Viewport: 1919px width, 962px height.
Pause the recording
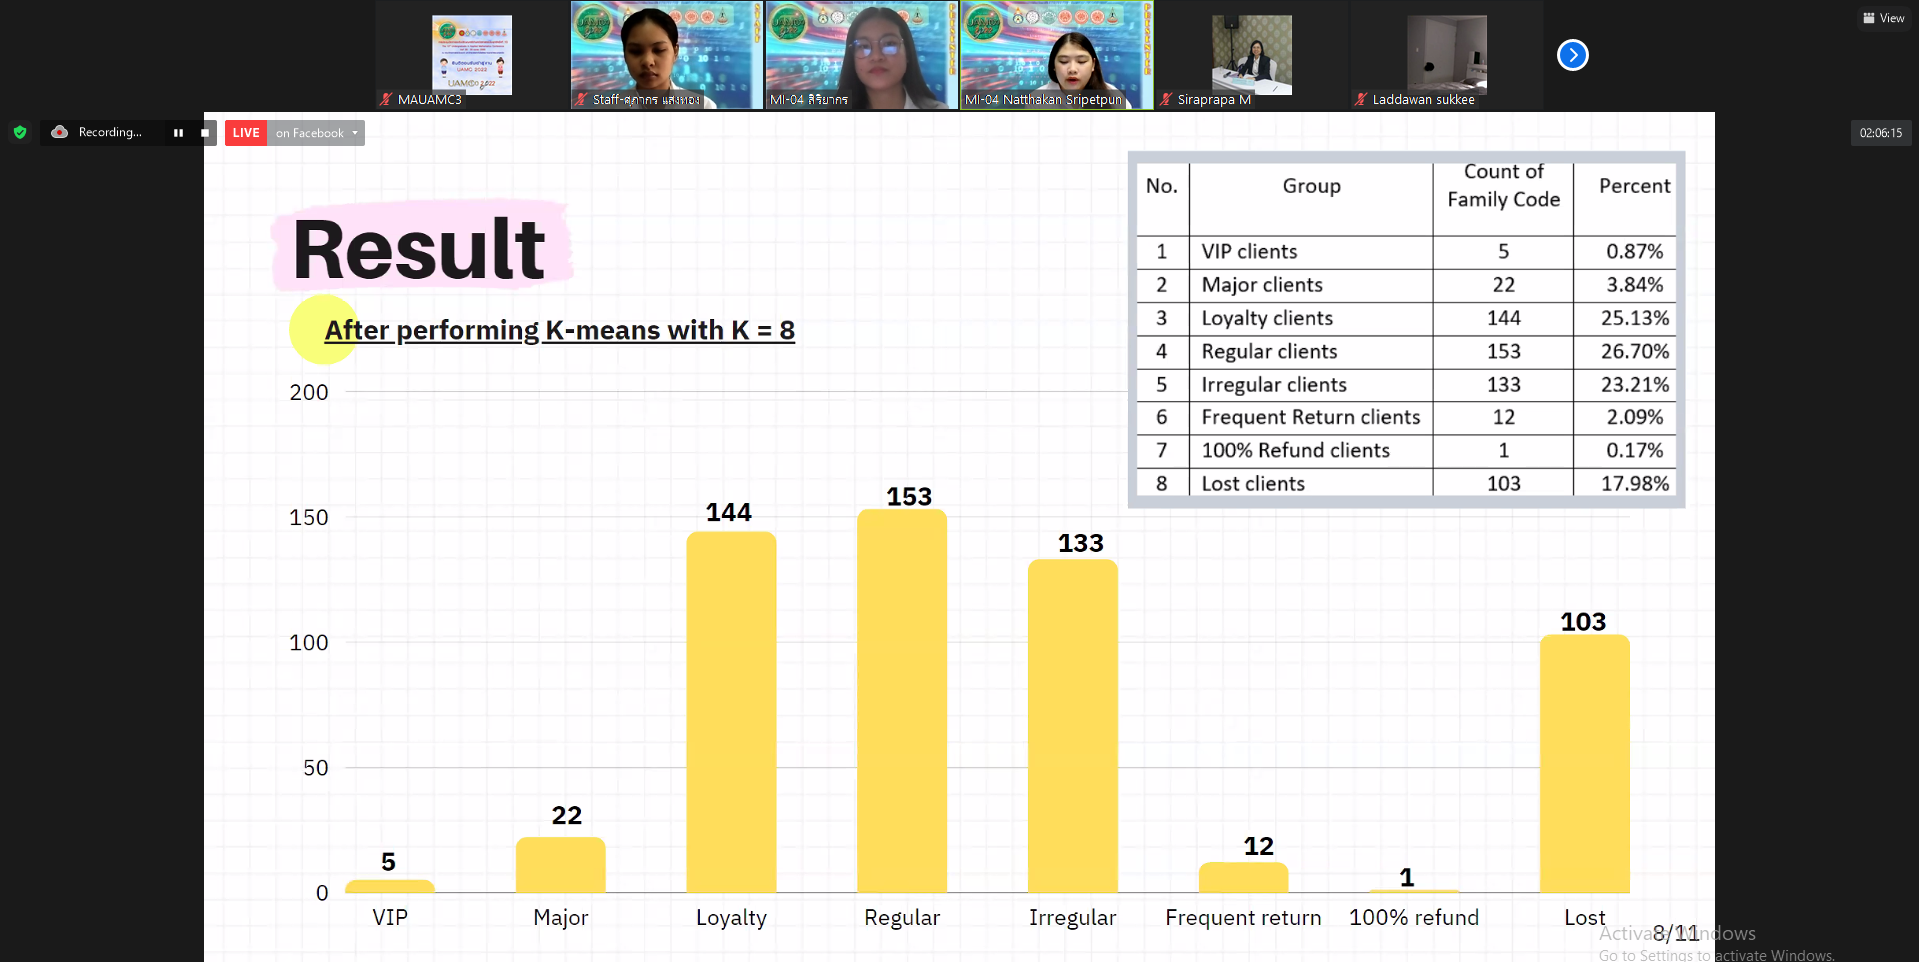point(178,132)
